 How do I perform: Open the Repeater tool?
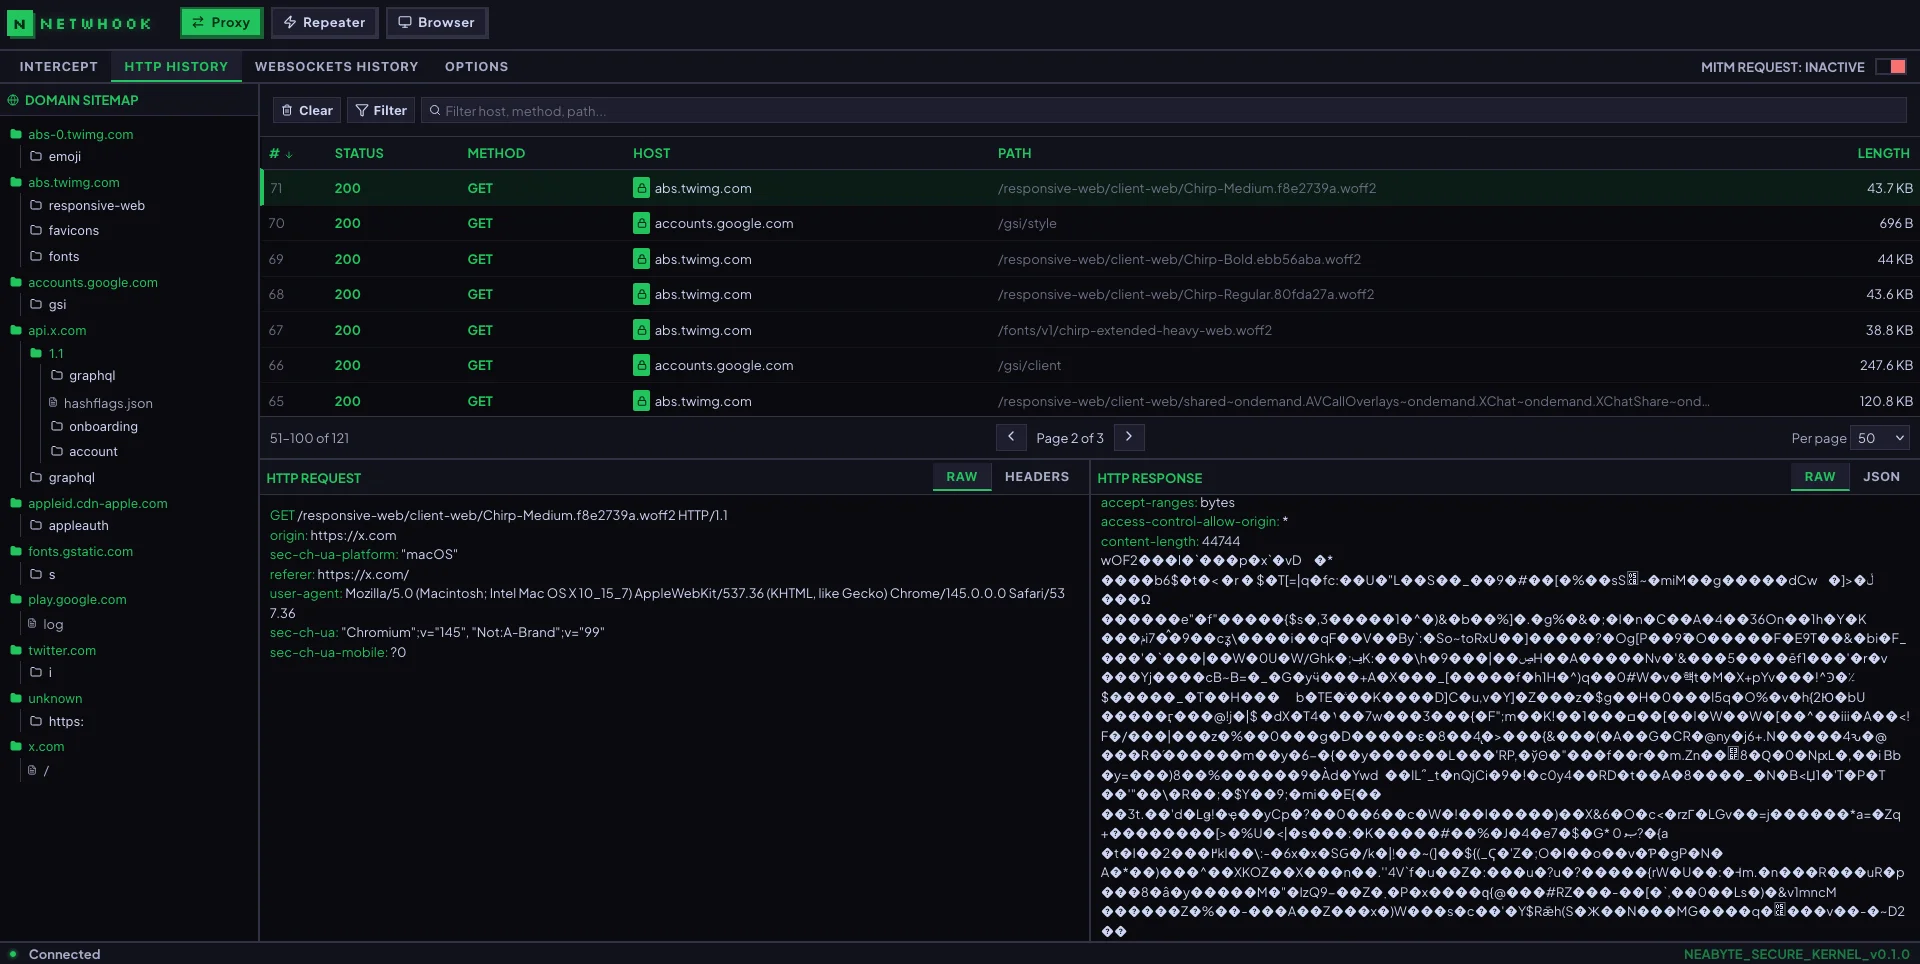[324, 22]
